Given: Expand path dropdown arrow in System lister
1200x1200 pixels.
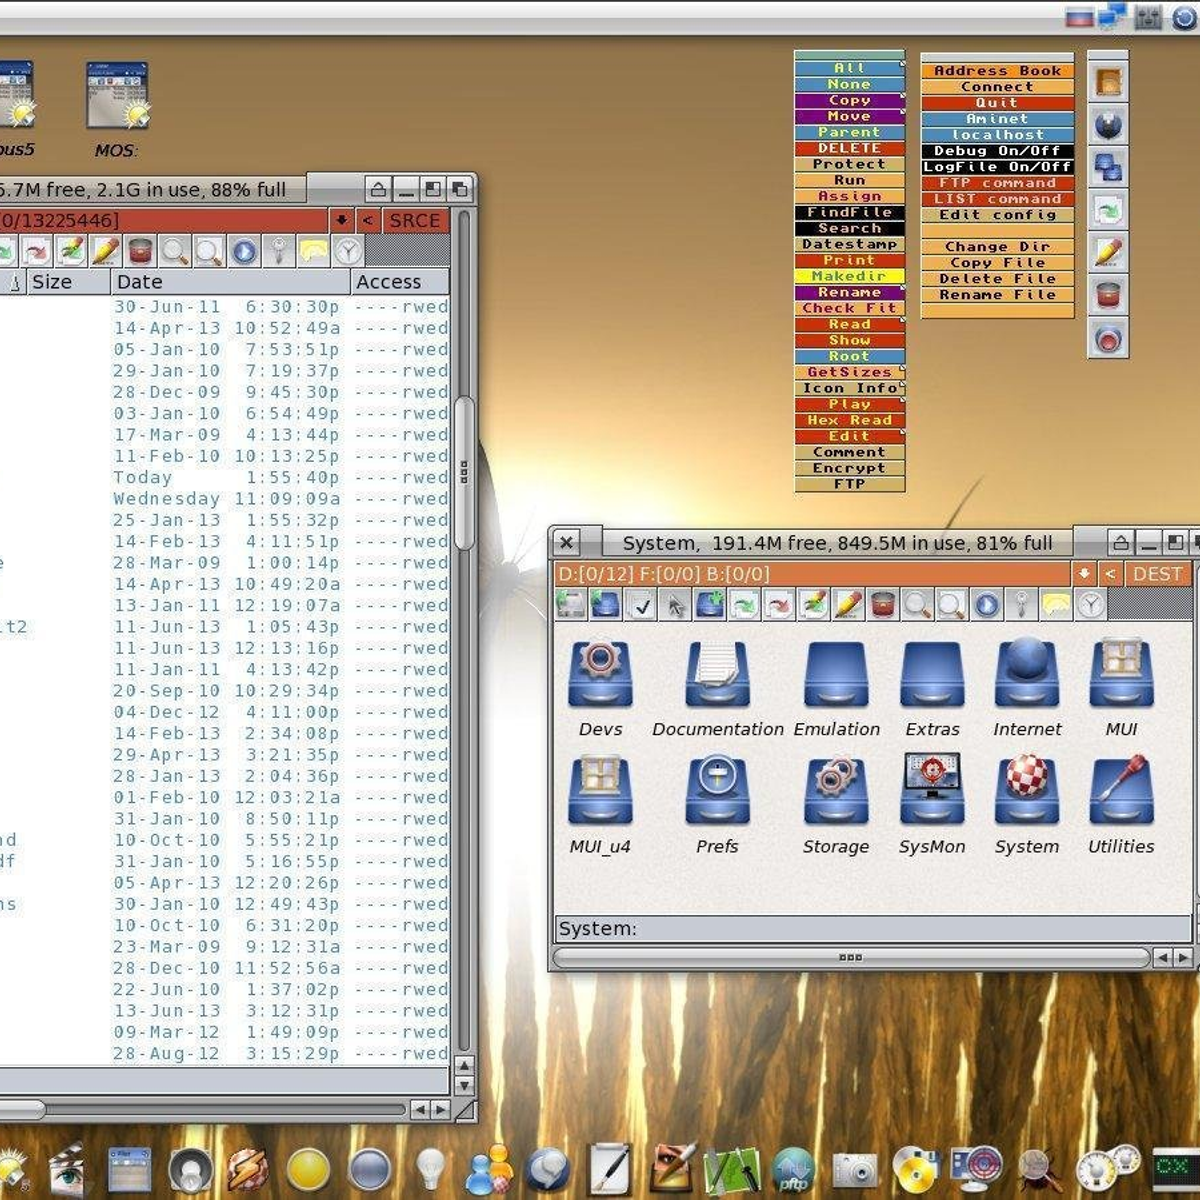Looking at the screenshot, I should tap(1083, 574).
